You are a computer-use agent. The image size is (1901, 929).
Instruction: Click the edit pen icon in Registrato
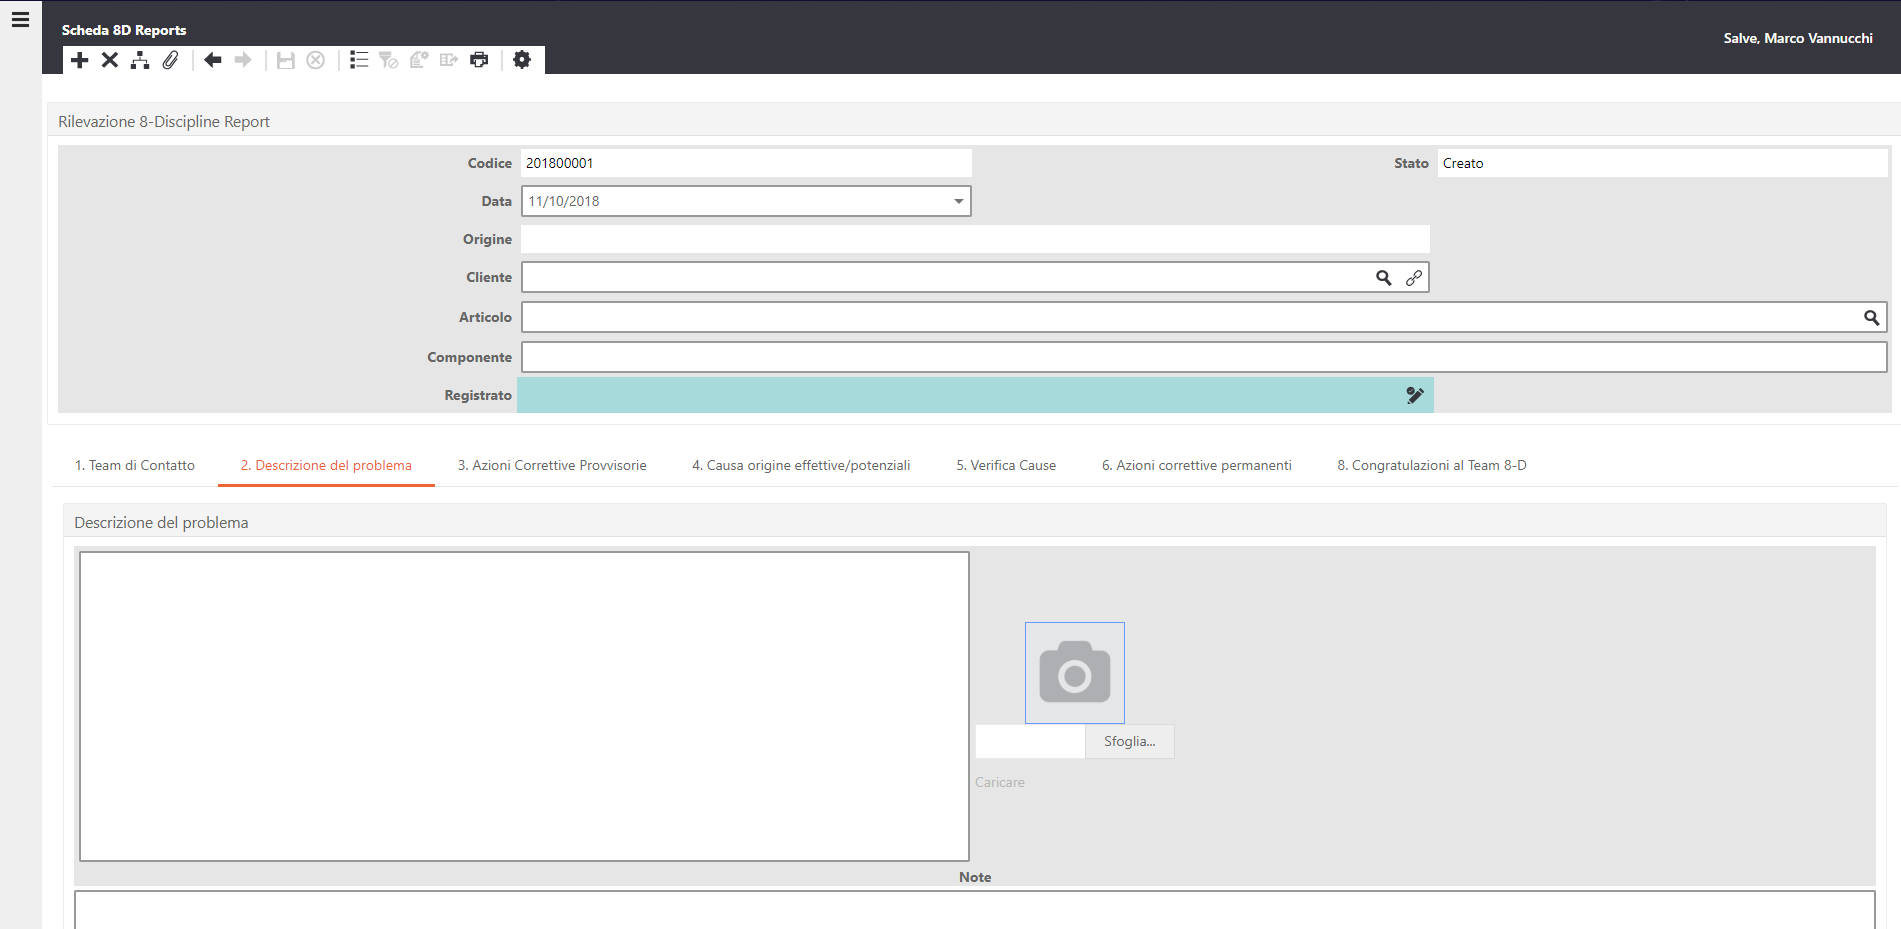[1414, 396]
